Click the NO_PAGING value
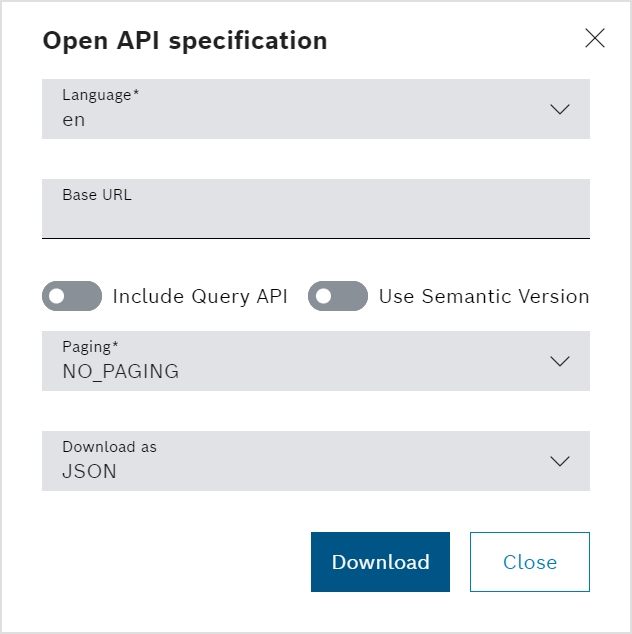 [x=121, y=372]
